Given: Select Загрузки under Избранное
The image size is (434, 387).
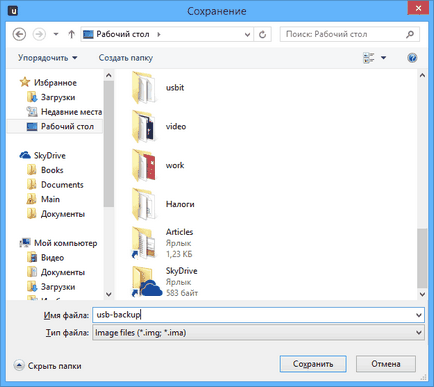Looking at the screenshot, I should pos(58,97).
